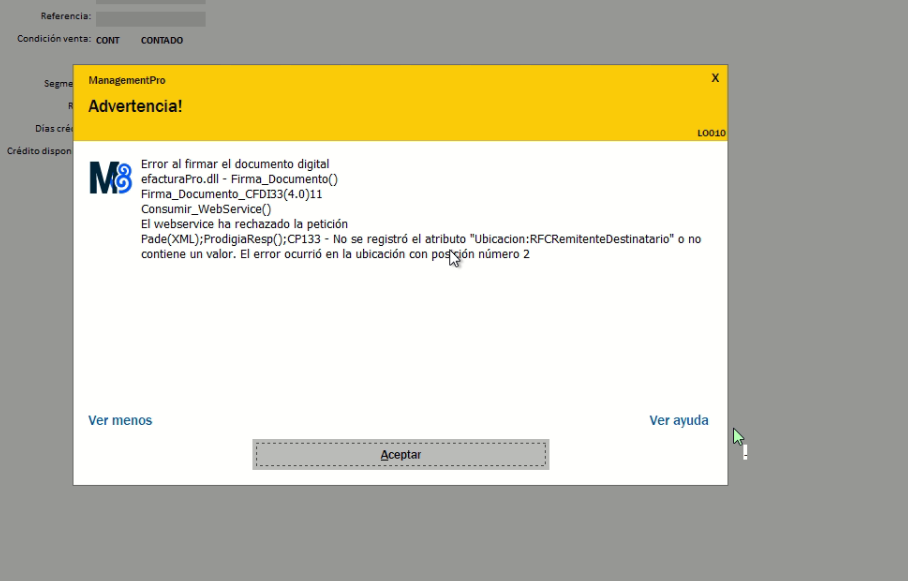Click the Consumir_WebService() line
908x581 pixels.
[206, 209]
